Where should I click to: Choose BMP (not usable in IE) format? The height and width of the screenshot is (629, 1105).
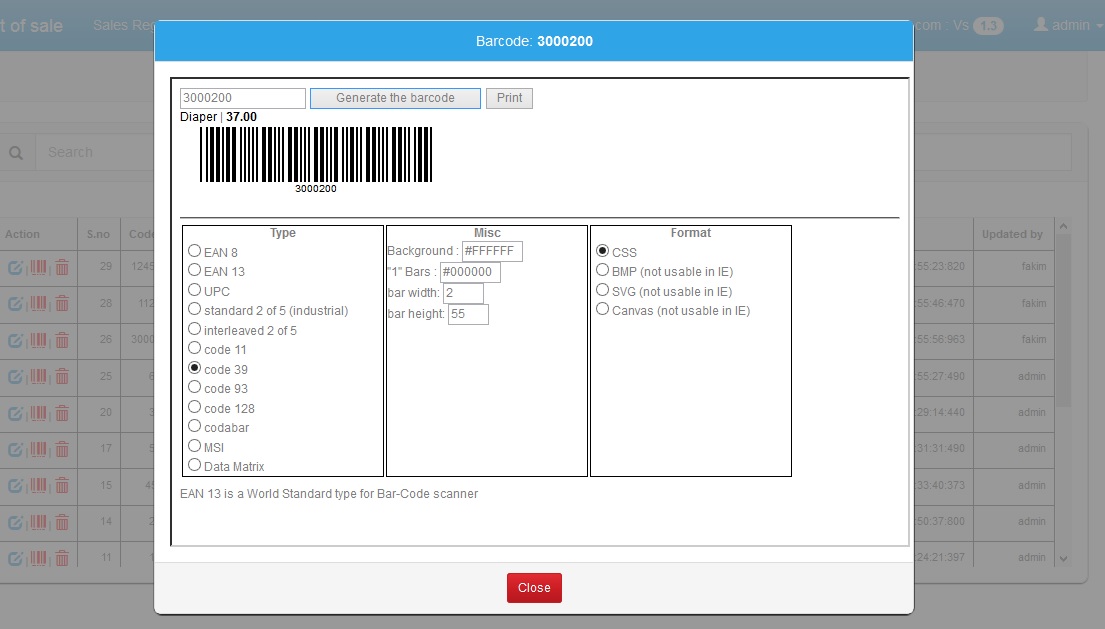click(603, 270)
